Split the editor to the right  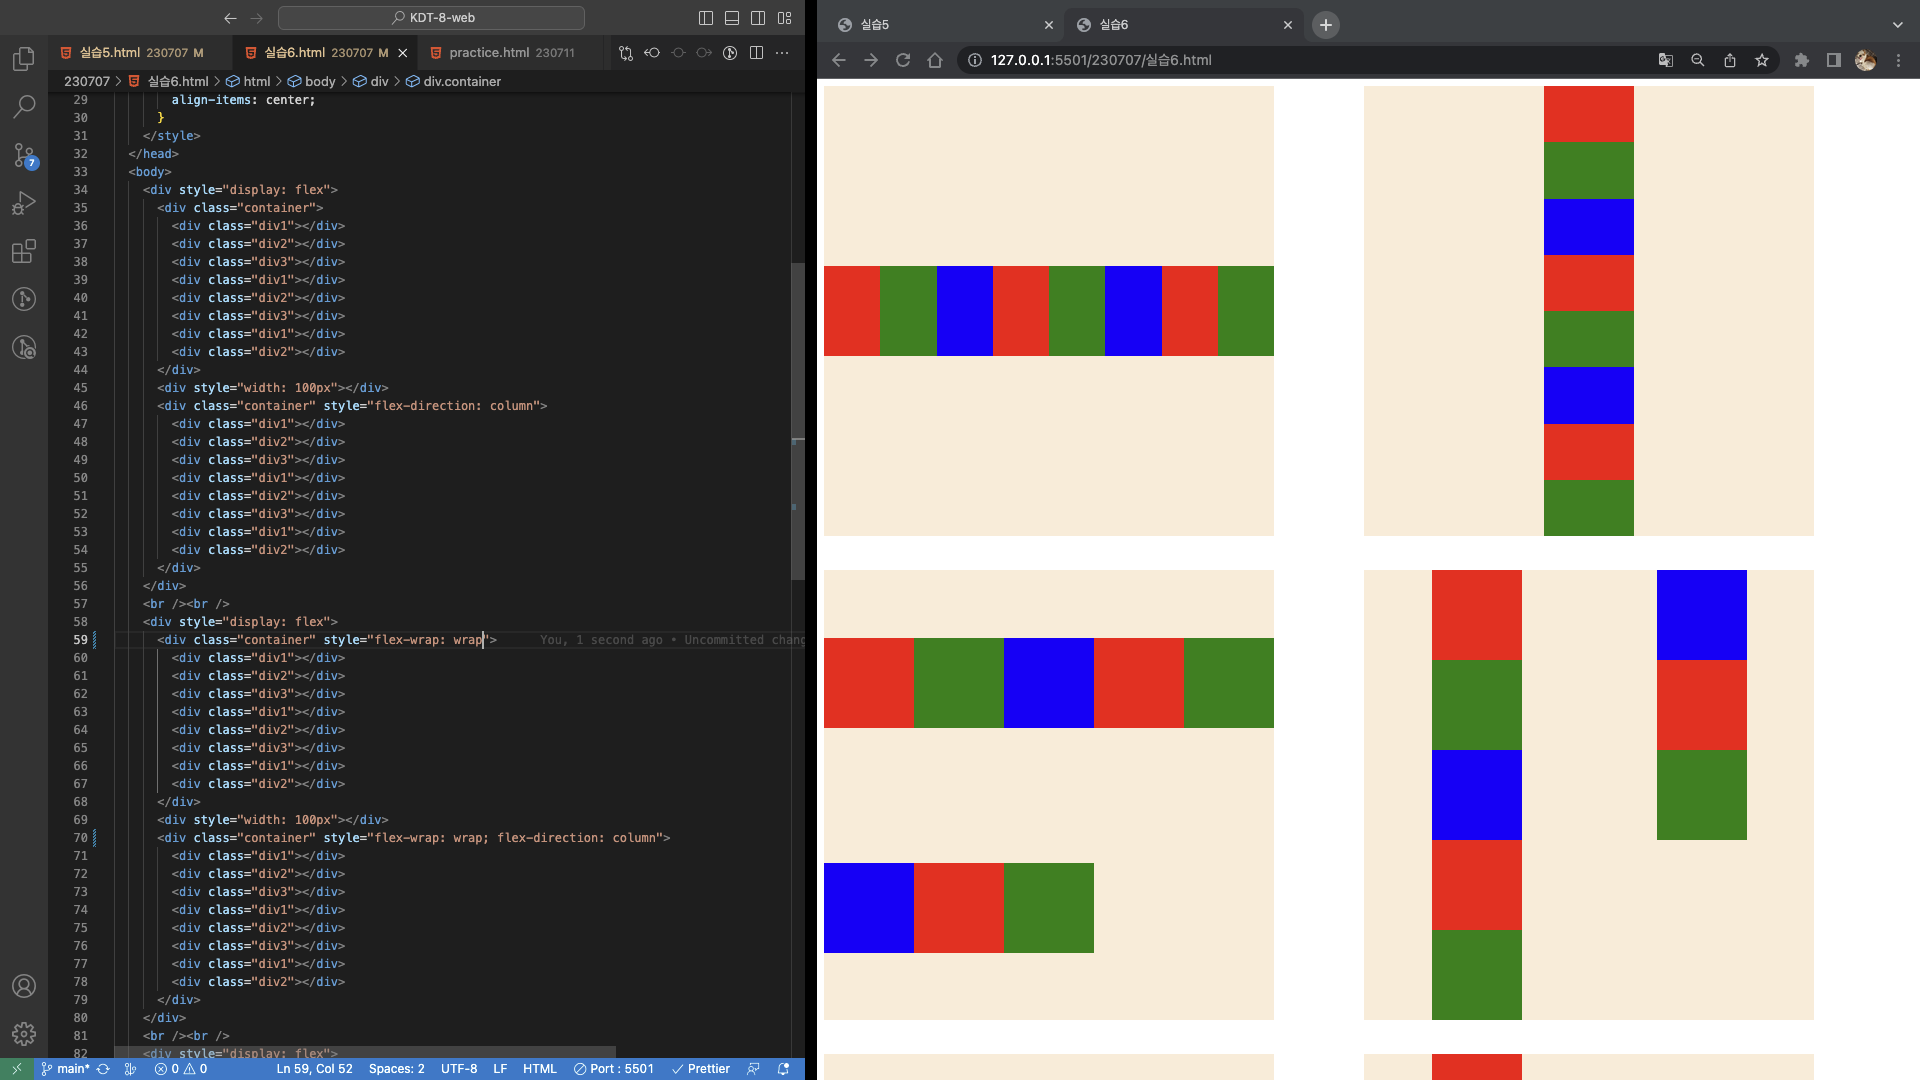[756, 53]
